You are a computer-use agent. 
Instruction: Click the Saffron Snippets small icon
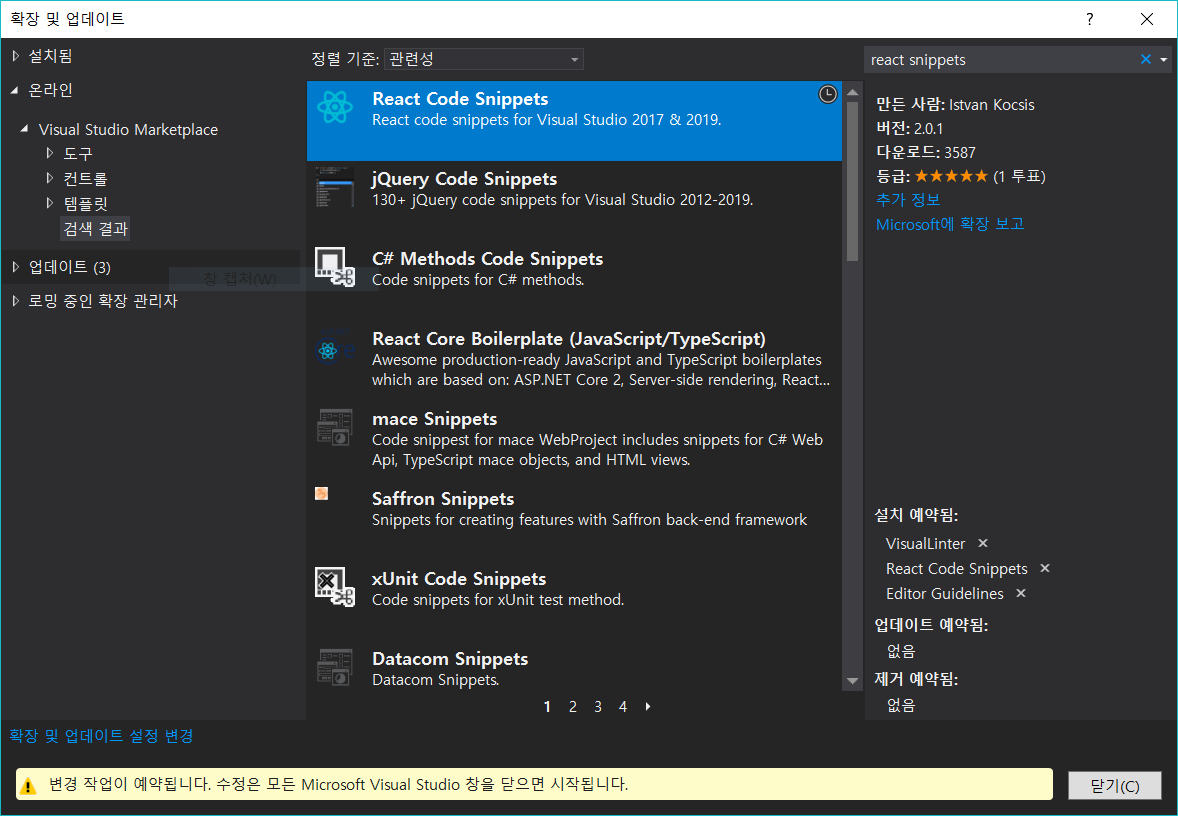pyautogui.click(x=322, y=494)
